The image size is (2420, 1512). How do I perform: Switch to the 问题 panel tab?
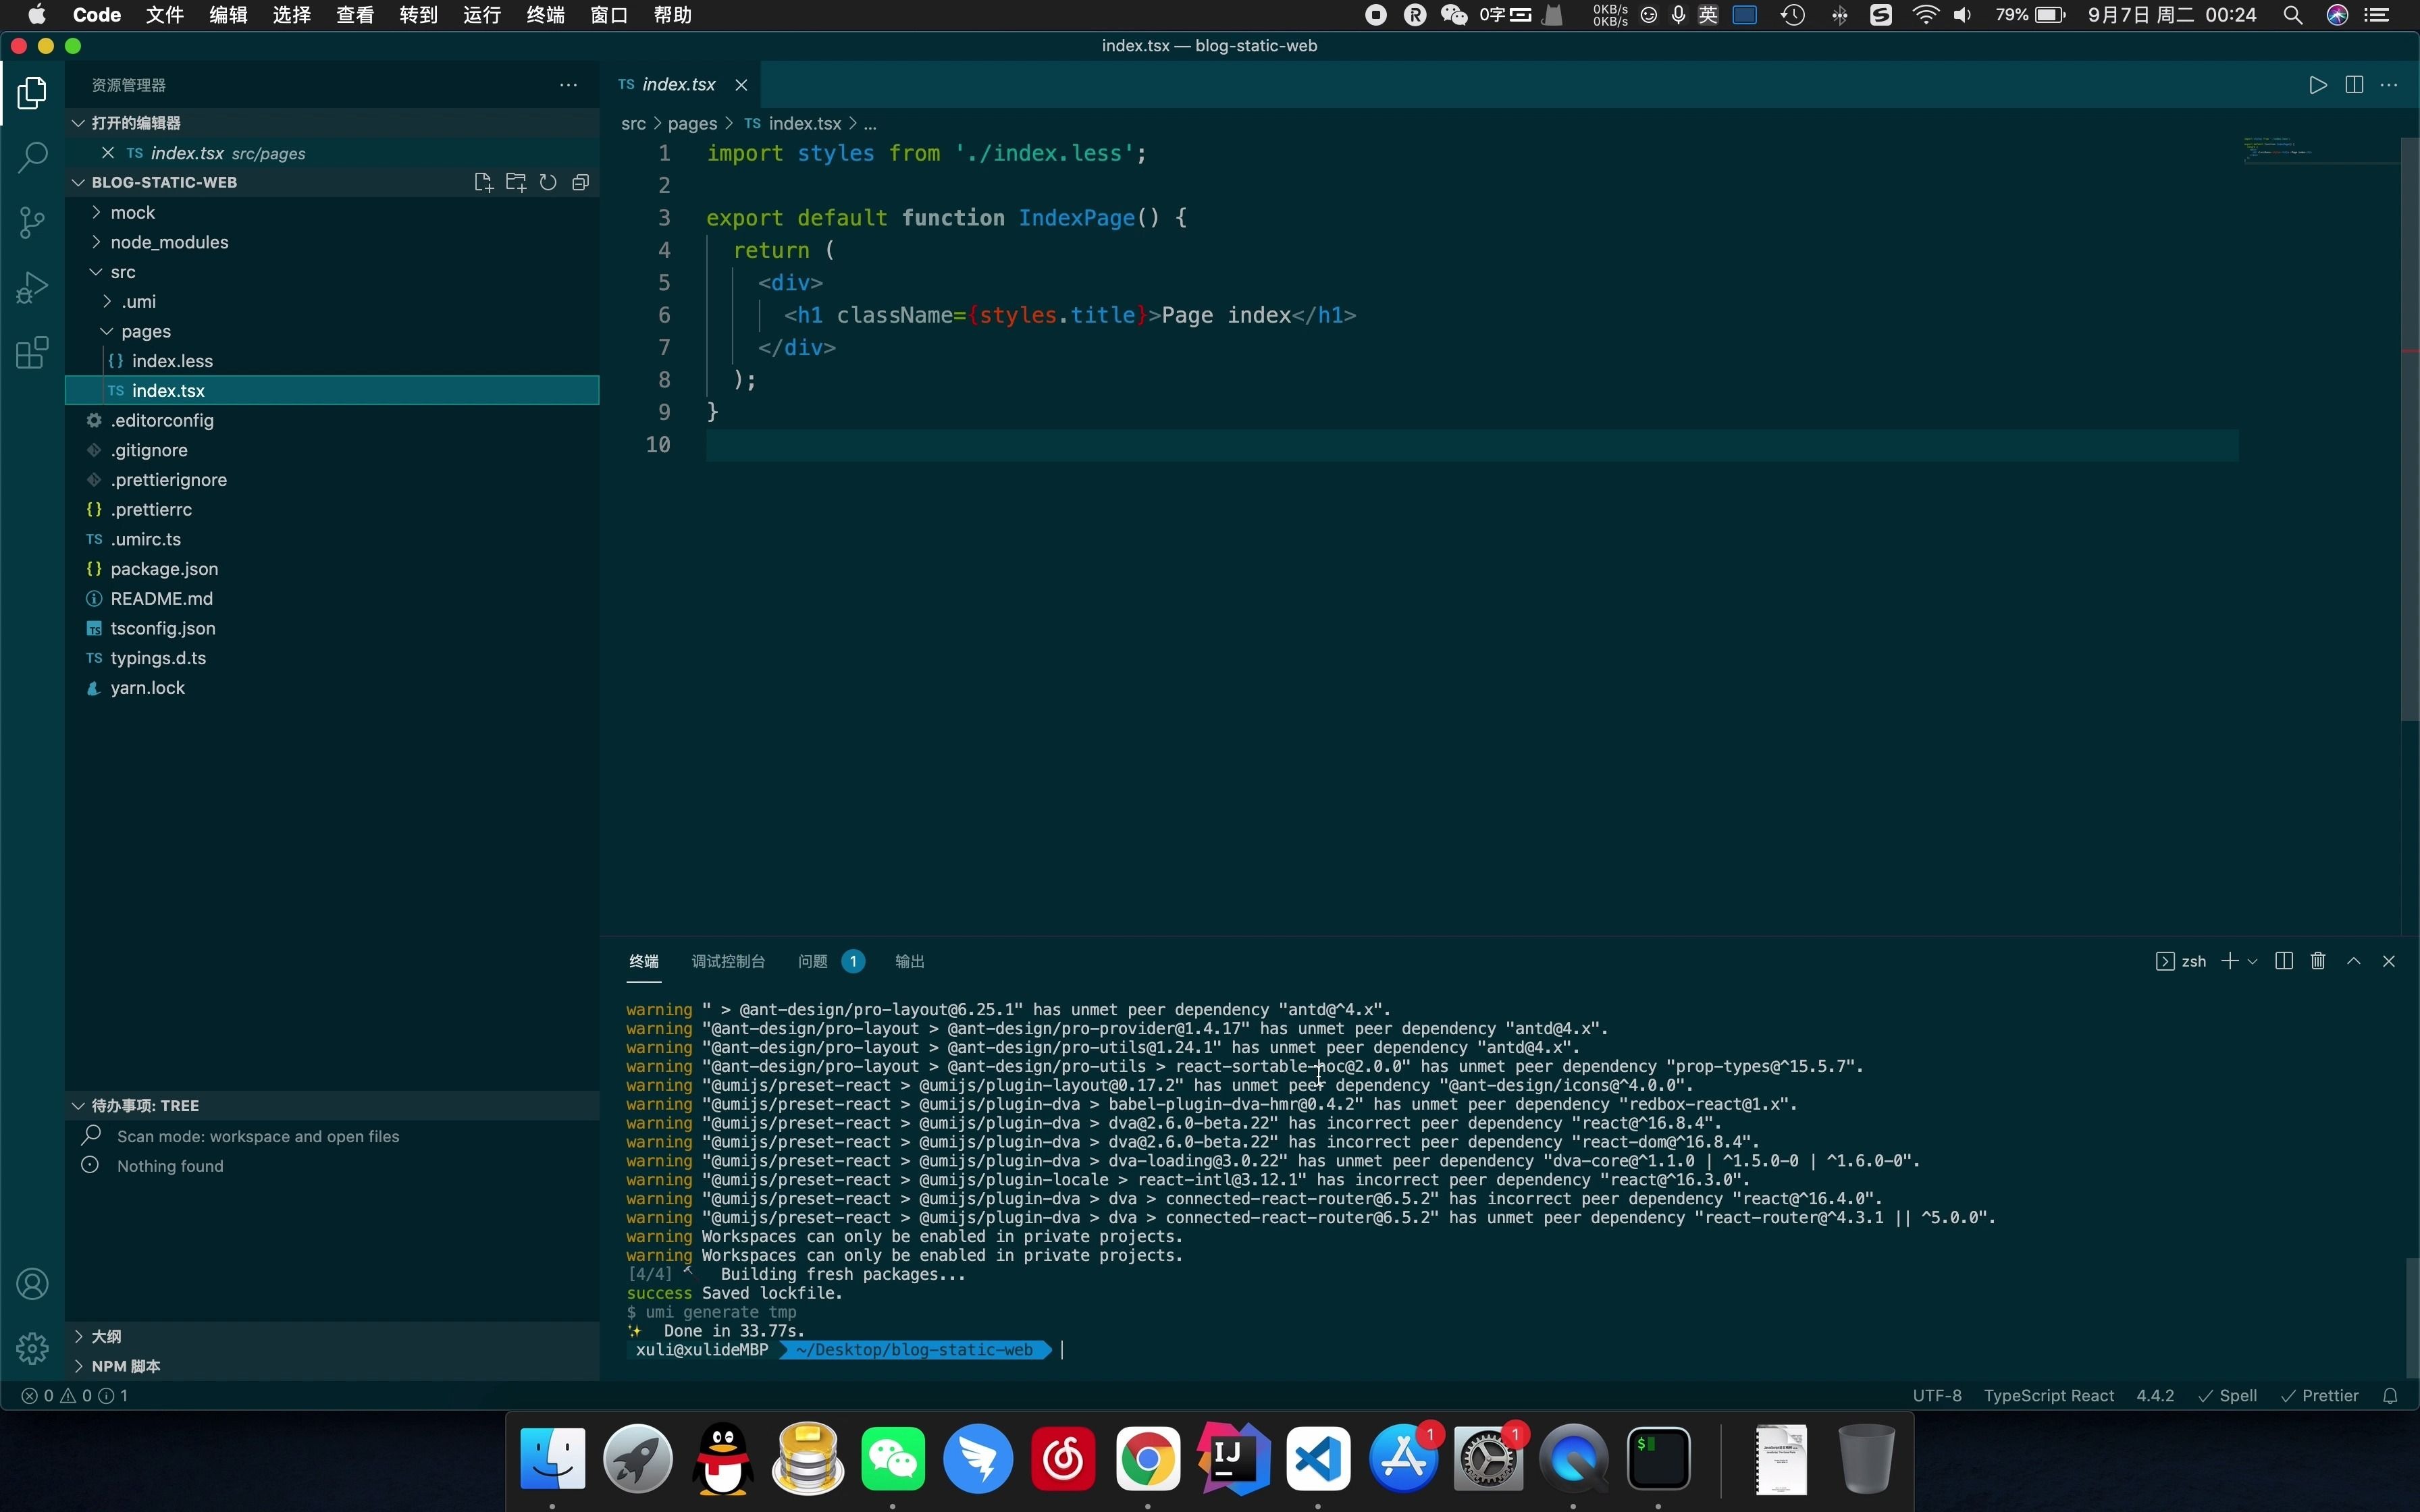click(x=812, y=961)
